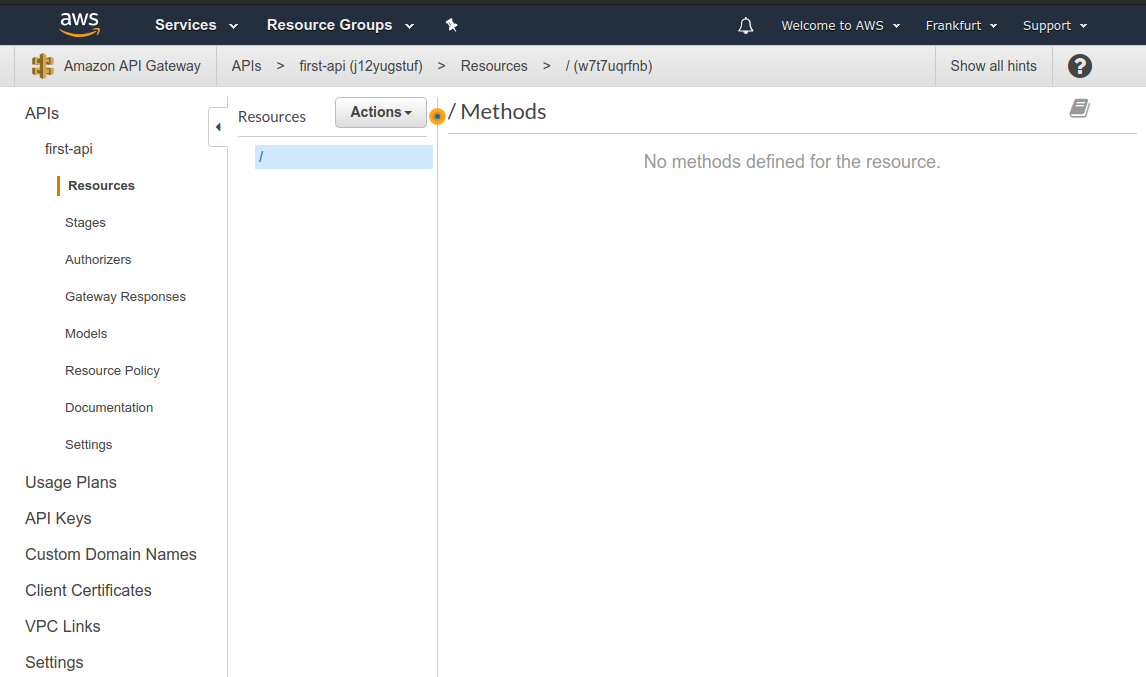Image resolution: width=1146 pixels, height=677 pixels.
Task: Expand the Services menu
Action: pyautogui.click(x=196, y=25)
